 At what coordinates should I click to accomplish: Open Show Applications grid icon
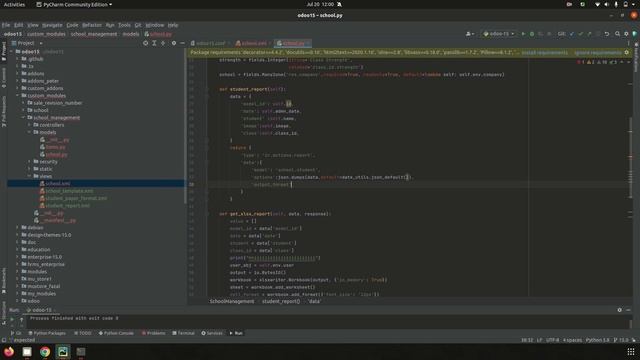(631, 351)
